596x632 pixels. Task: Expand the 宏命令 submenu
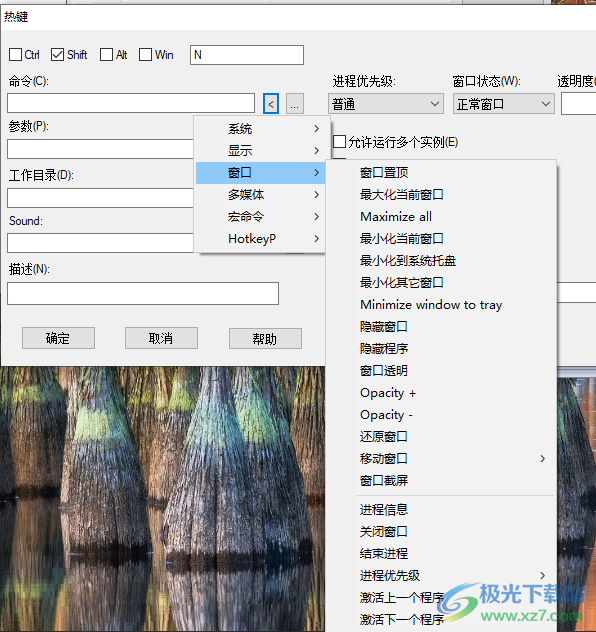click(260, 217)
